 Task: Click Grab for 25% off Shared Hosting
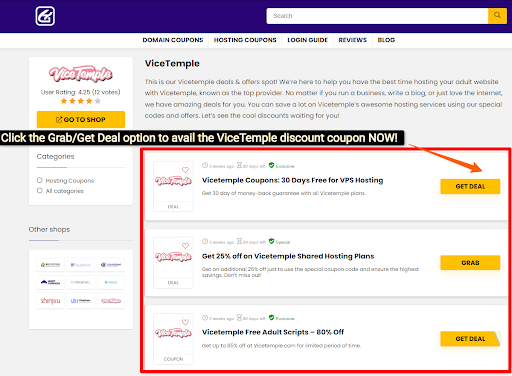pyautogui.click(x=470, y=262)
